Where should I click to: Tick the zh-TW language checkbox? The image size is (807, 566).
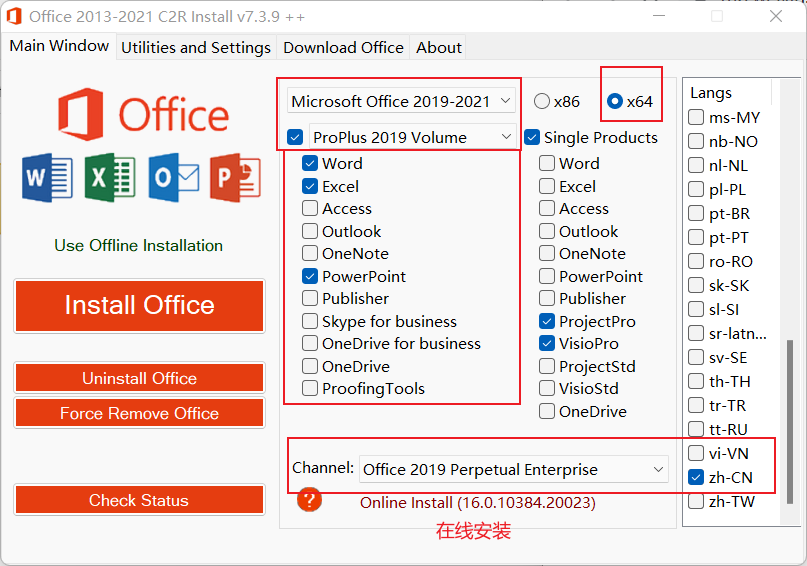696,502
